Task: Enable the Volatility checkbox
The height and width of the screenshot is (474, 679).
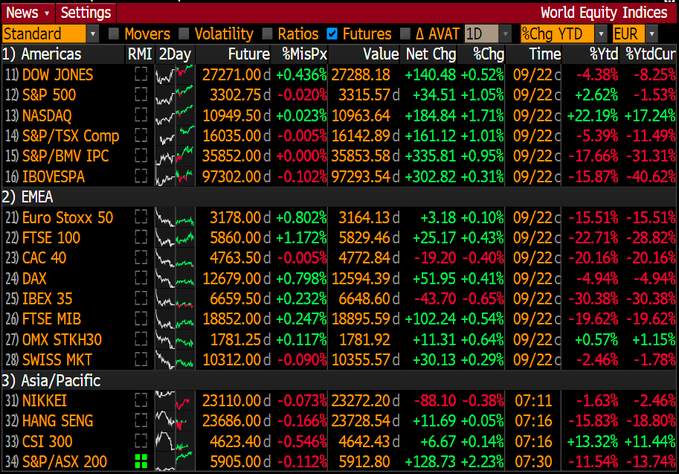Action: pyautogui.click(x=184, y=34)
